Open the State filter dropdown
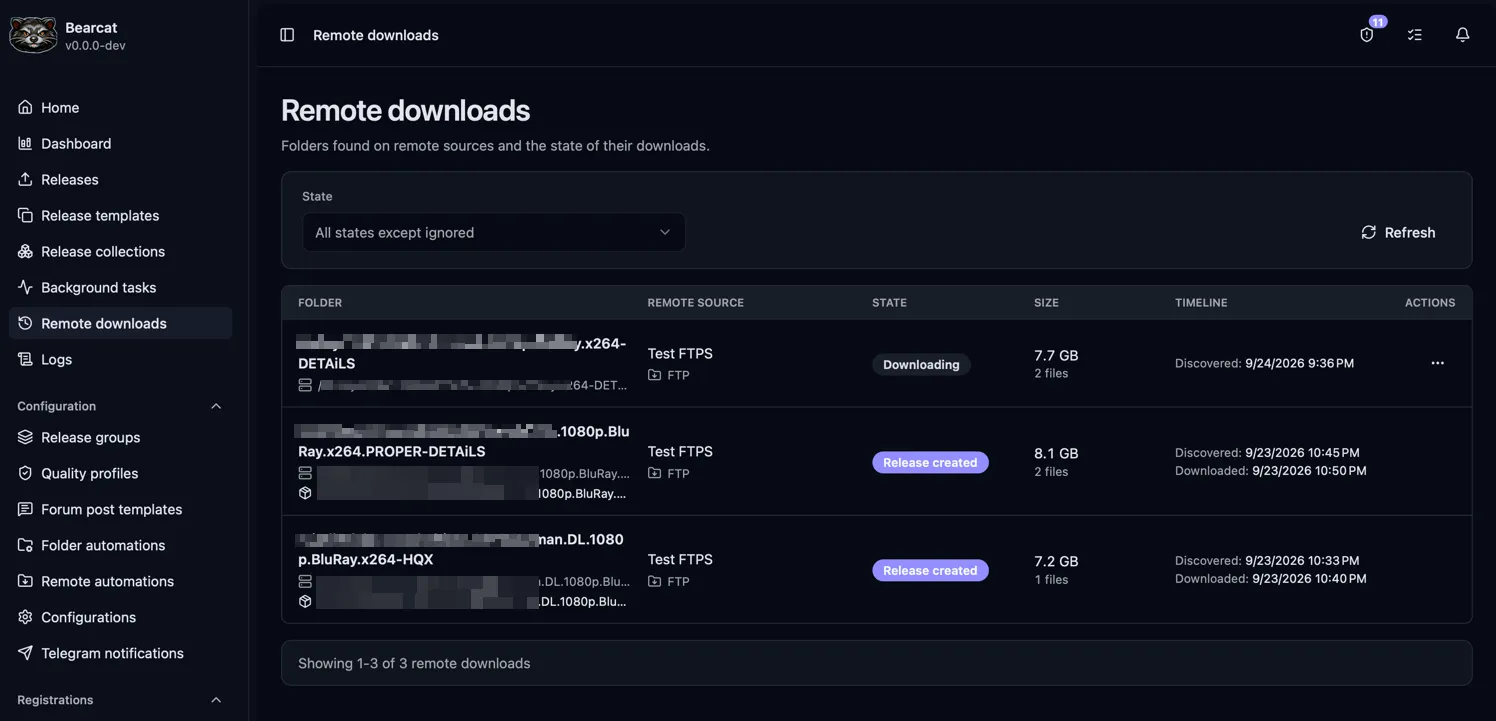1496x721 pixels. point(494,232)
